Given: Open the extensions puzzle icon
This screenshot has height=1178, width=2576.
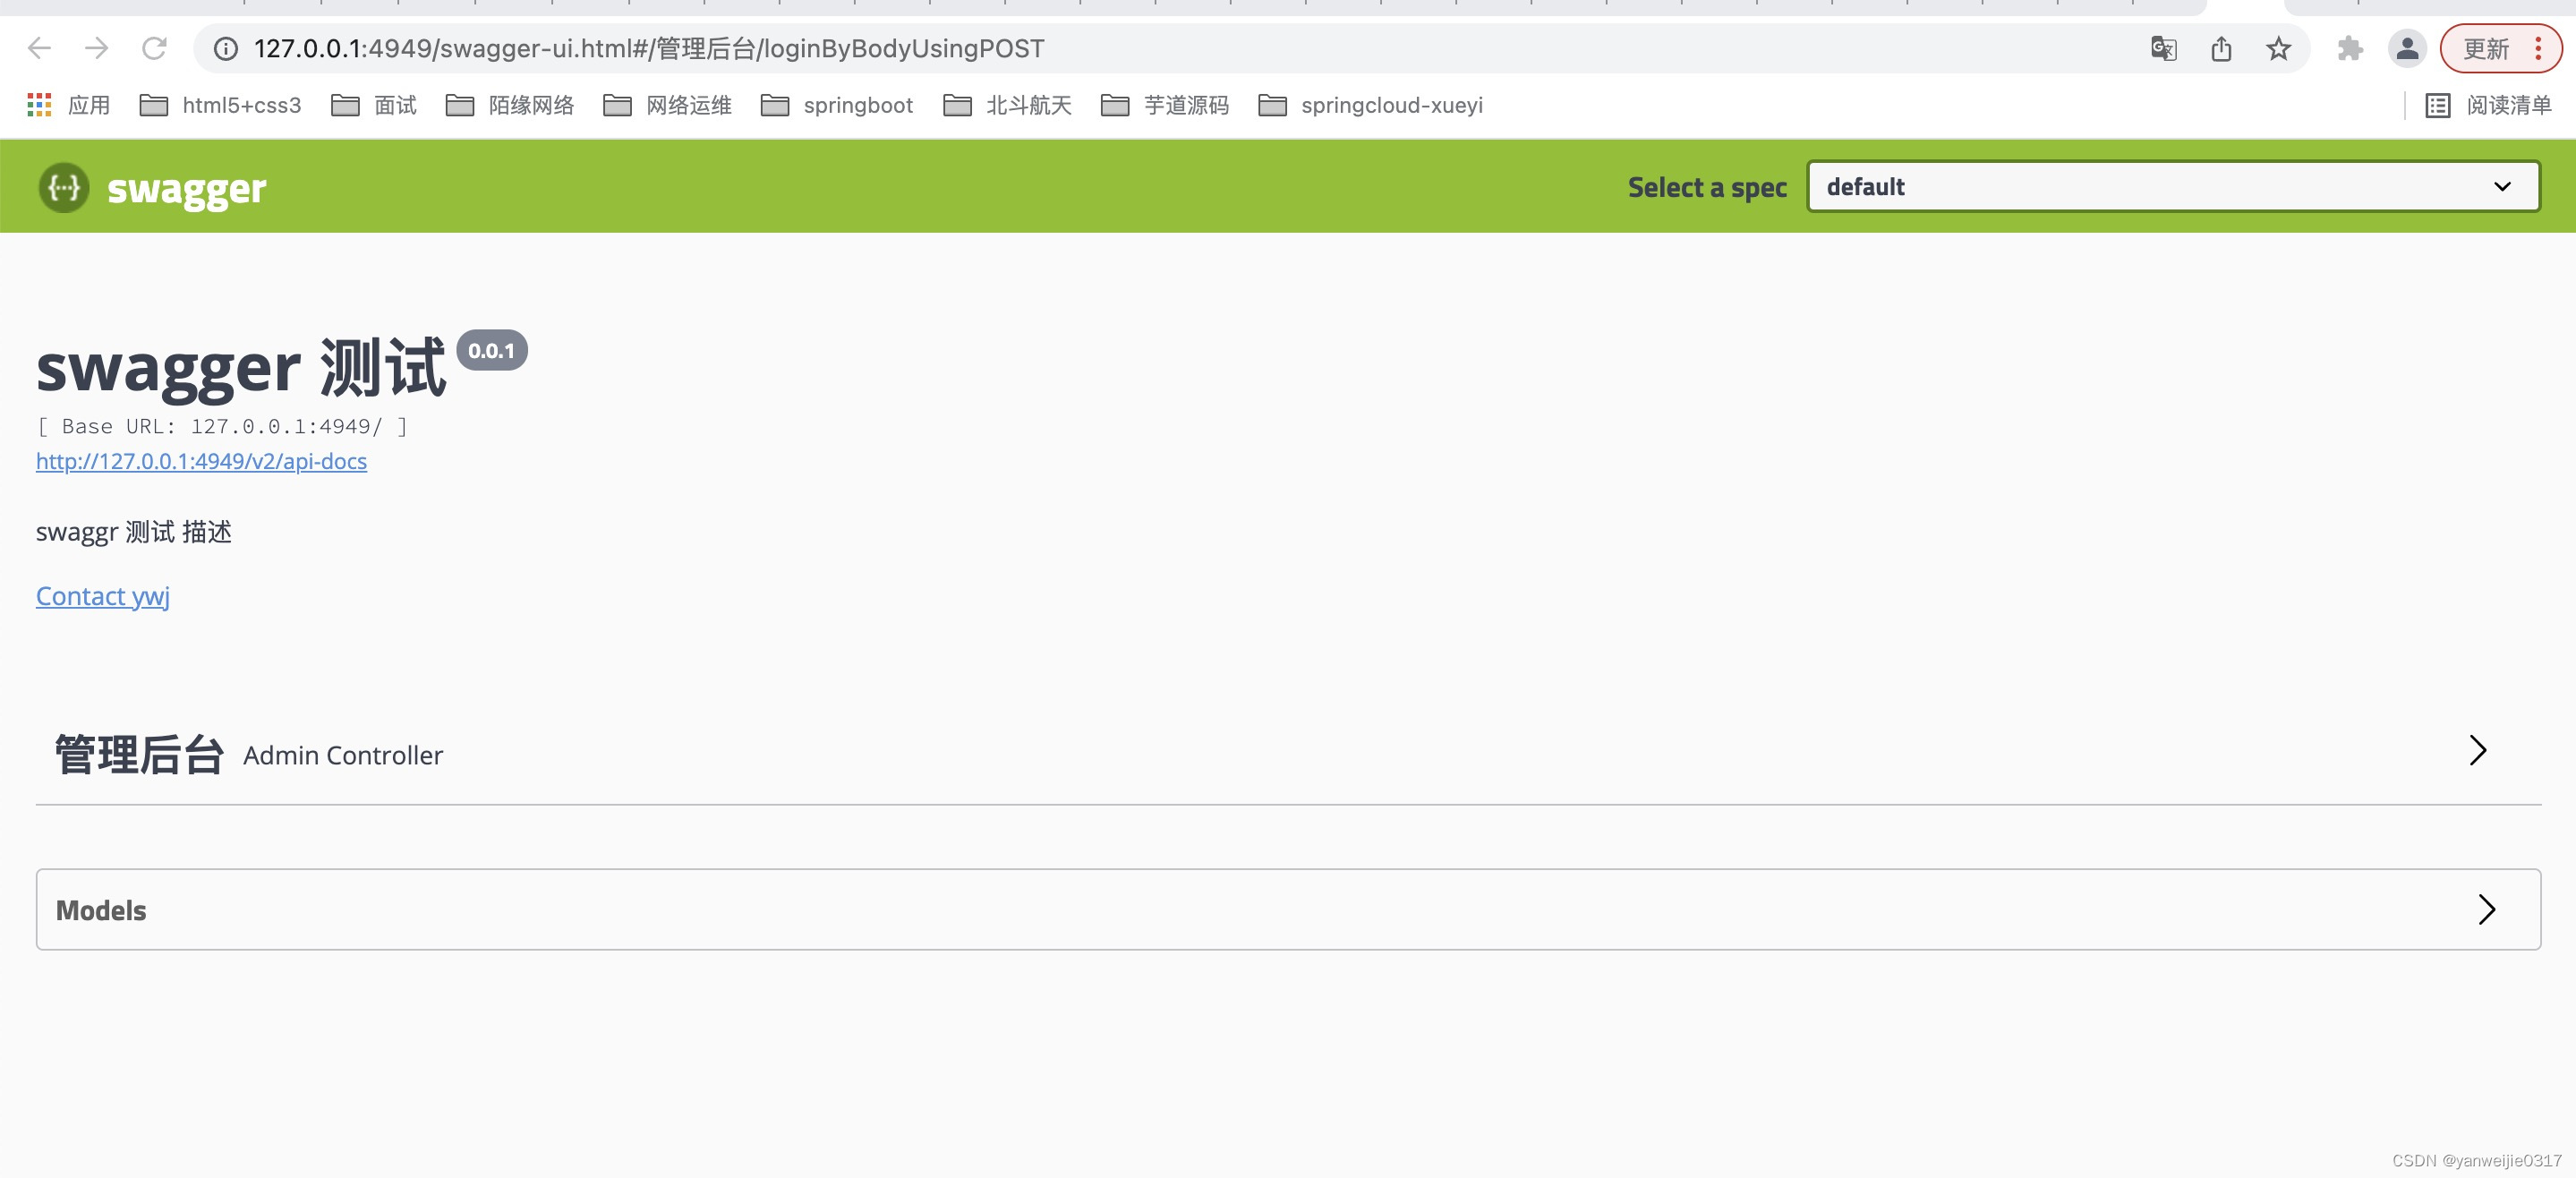Looking at the screenshot, I should (x=2350, y=48).
